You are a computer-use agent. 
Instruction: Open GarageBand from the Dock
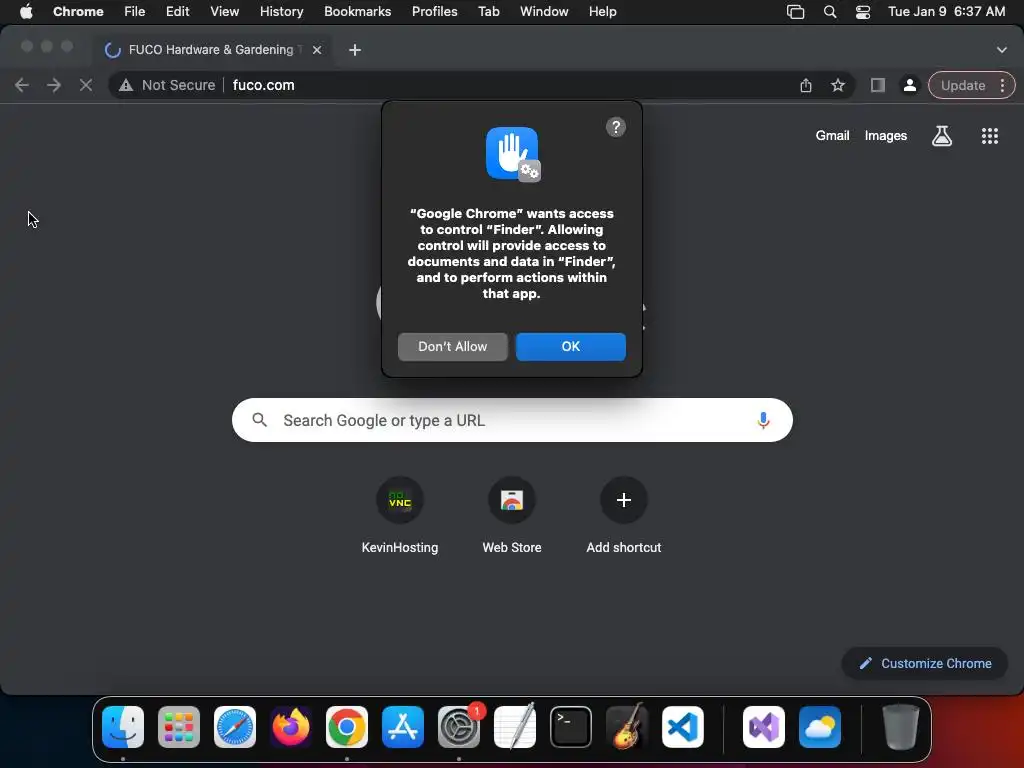coord(627,727)
